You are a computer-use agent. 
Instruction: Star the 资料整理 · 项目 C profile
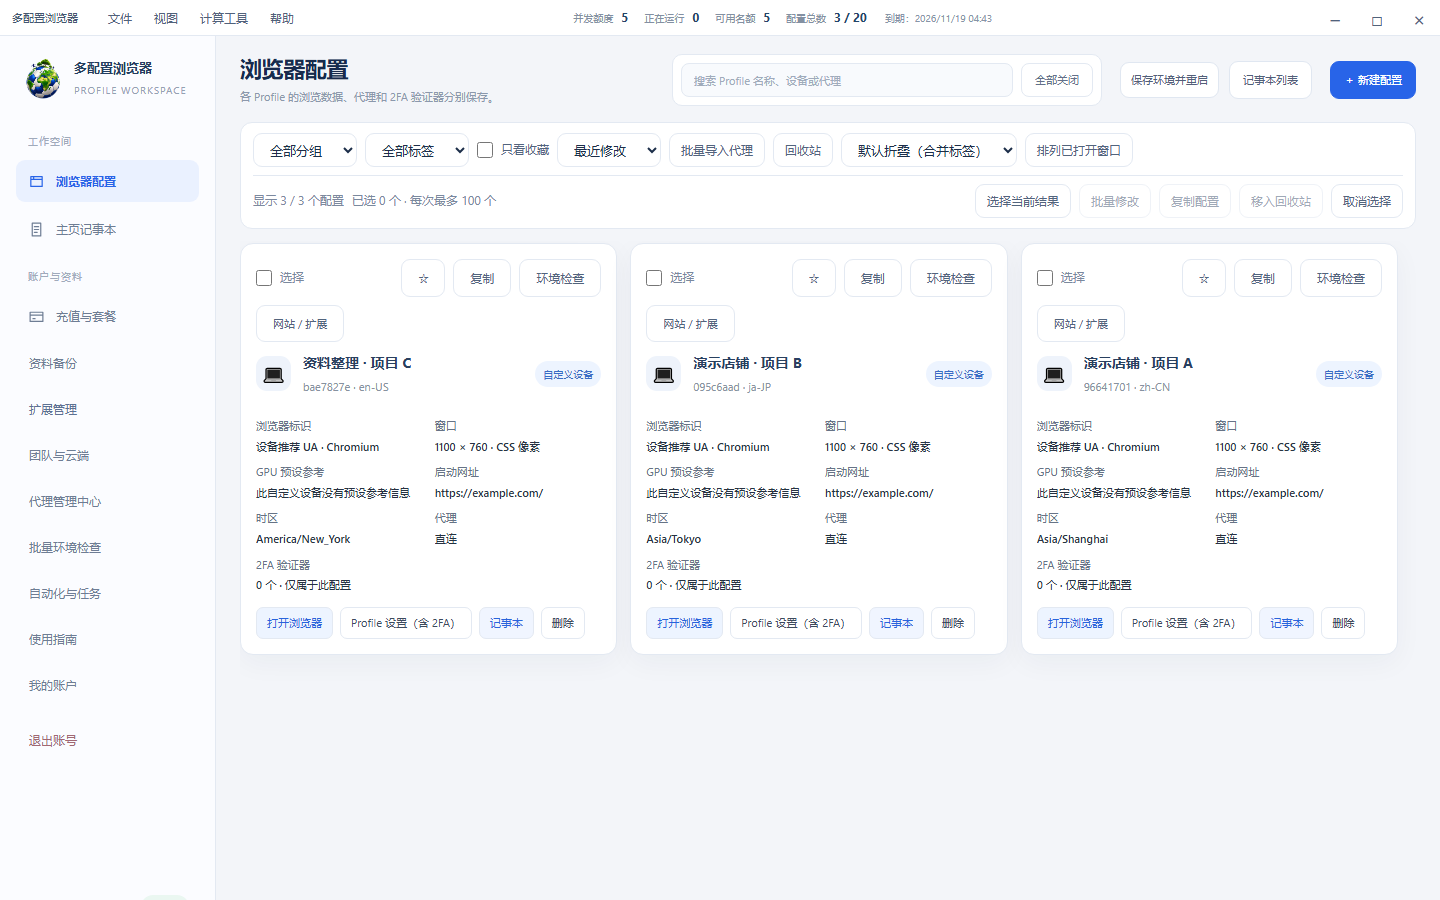point(423,278)
